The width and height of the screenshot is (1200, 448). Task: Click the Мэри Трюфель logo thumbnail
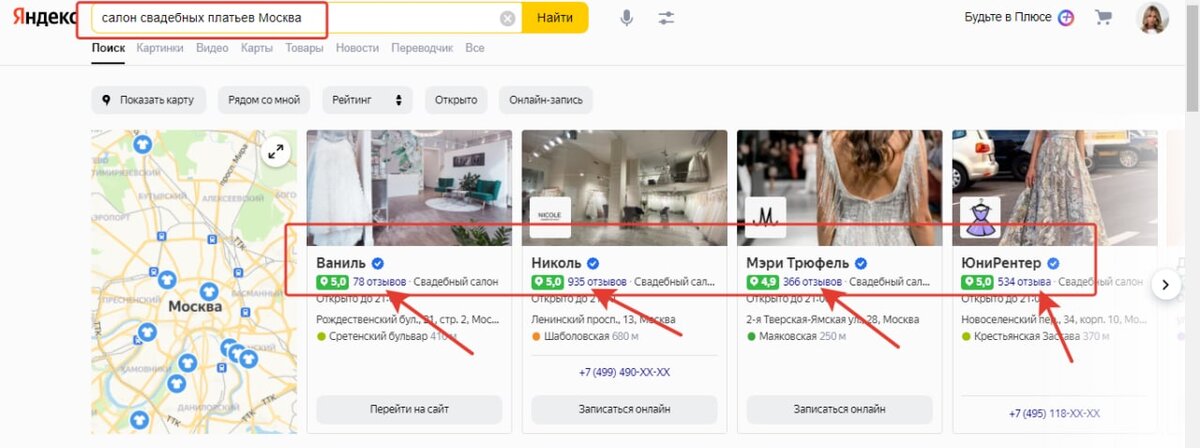(766, 217)
